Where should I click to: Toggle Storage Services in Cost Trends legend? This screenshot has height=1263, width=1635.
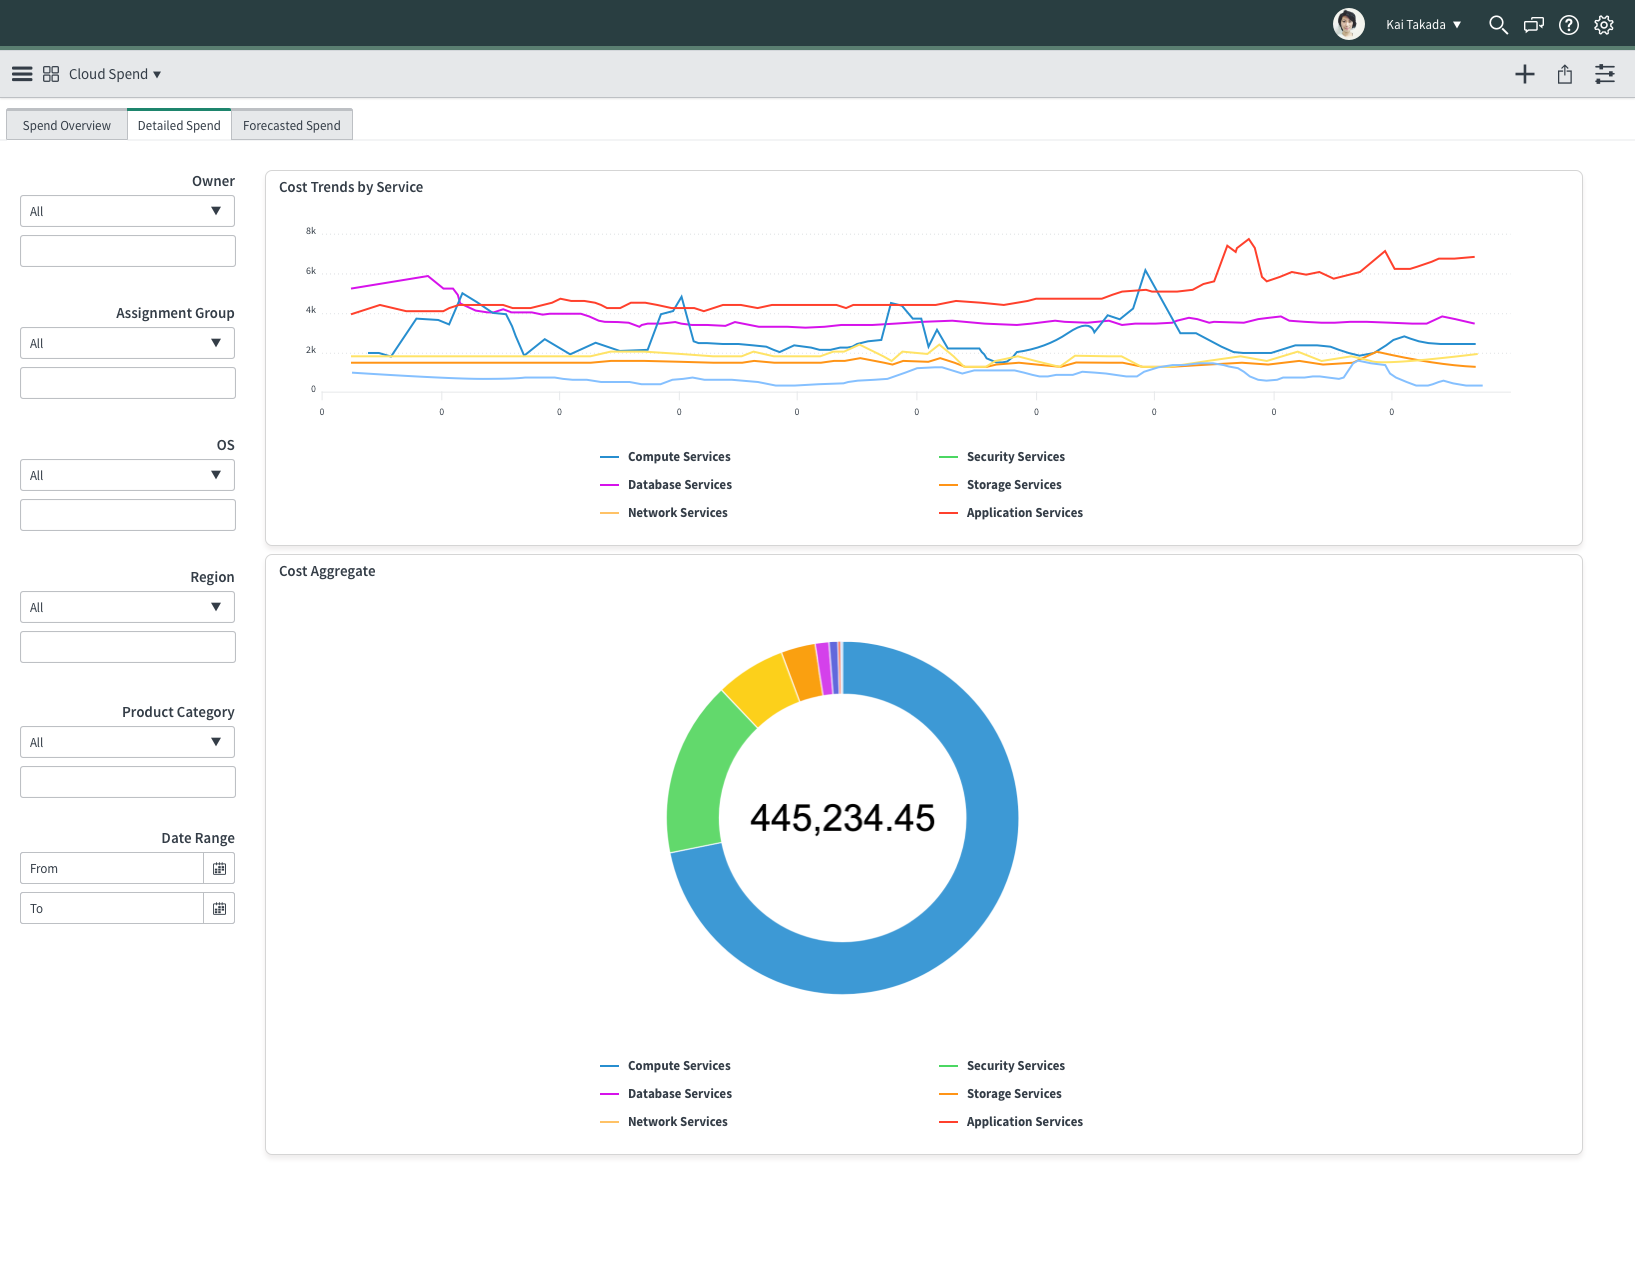[x=1000, y=485]
